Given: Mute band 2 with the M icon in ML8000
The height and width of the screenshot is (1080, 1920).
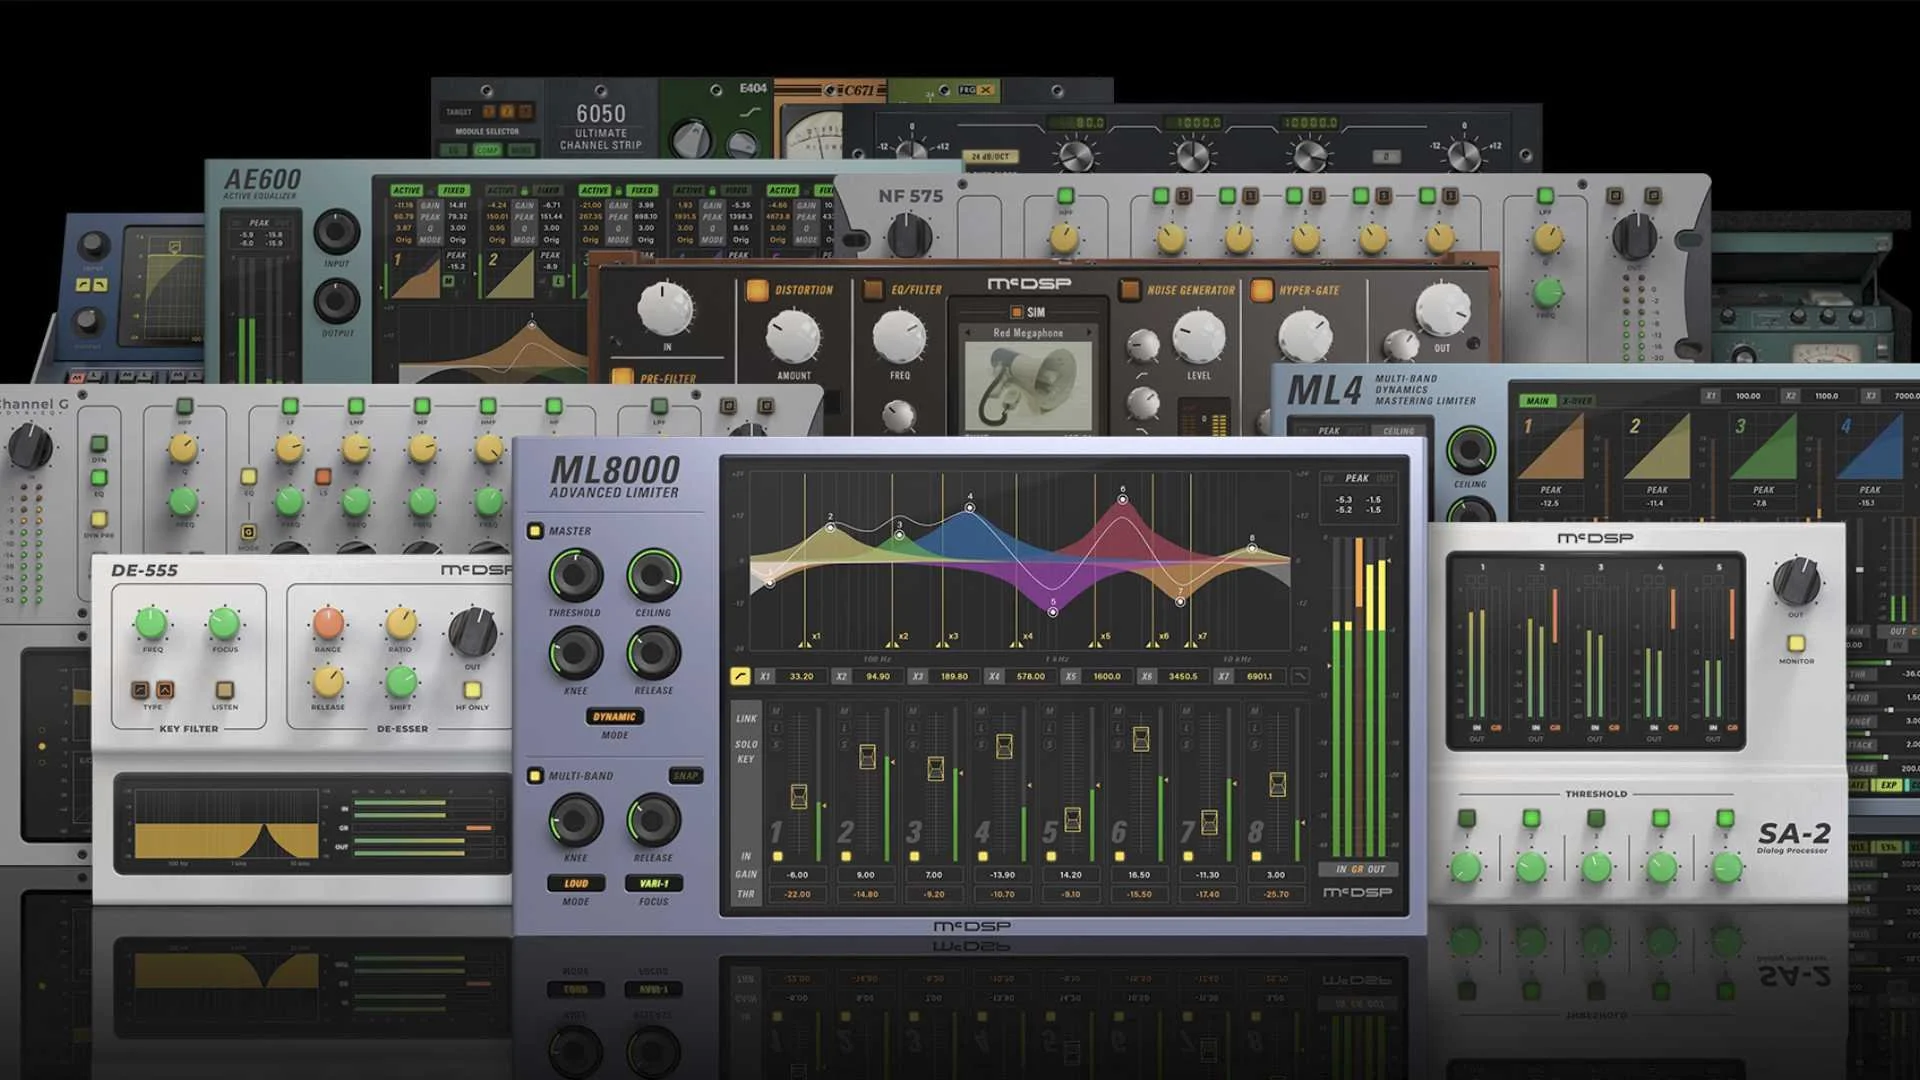Looking at the screenshot, I should [x=843, y=710].
